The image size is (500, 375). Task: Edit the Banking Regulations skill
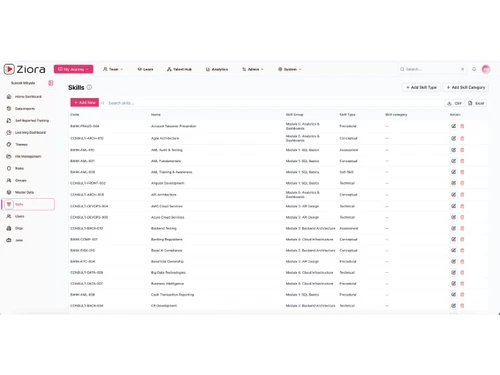pos(453,239)
